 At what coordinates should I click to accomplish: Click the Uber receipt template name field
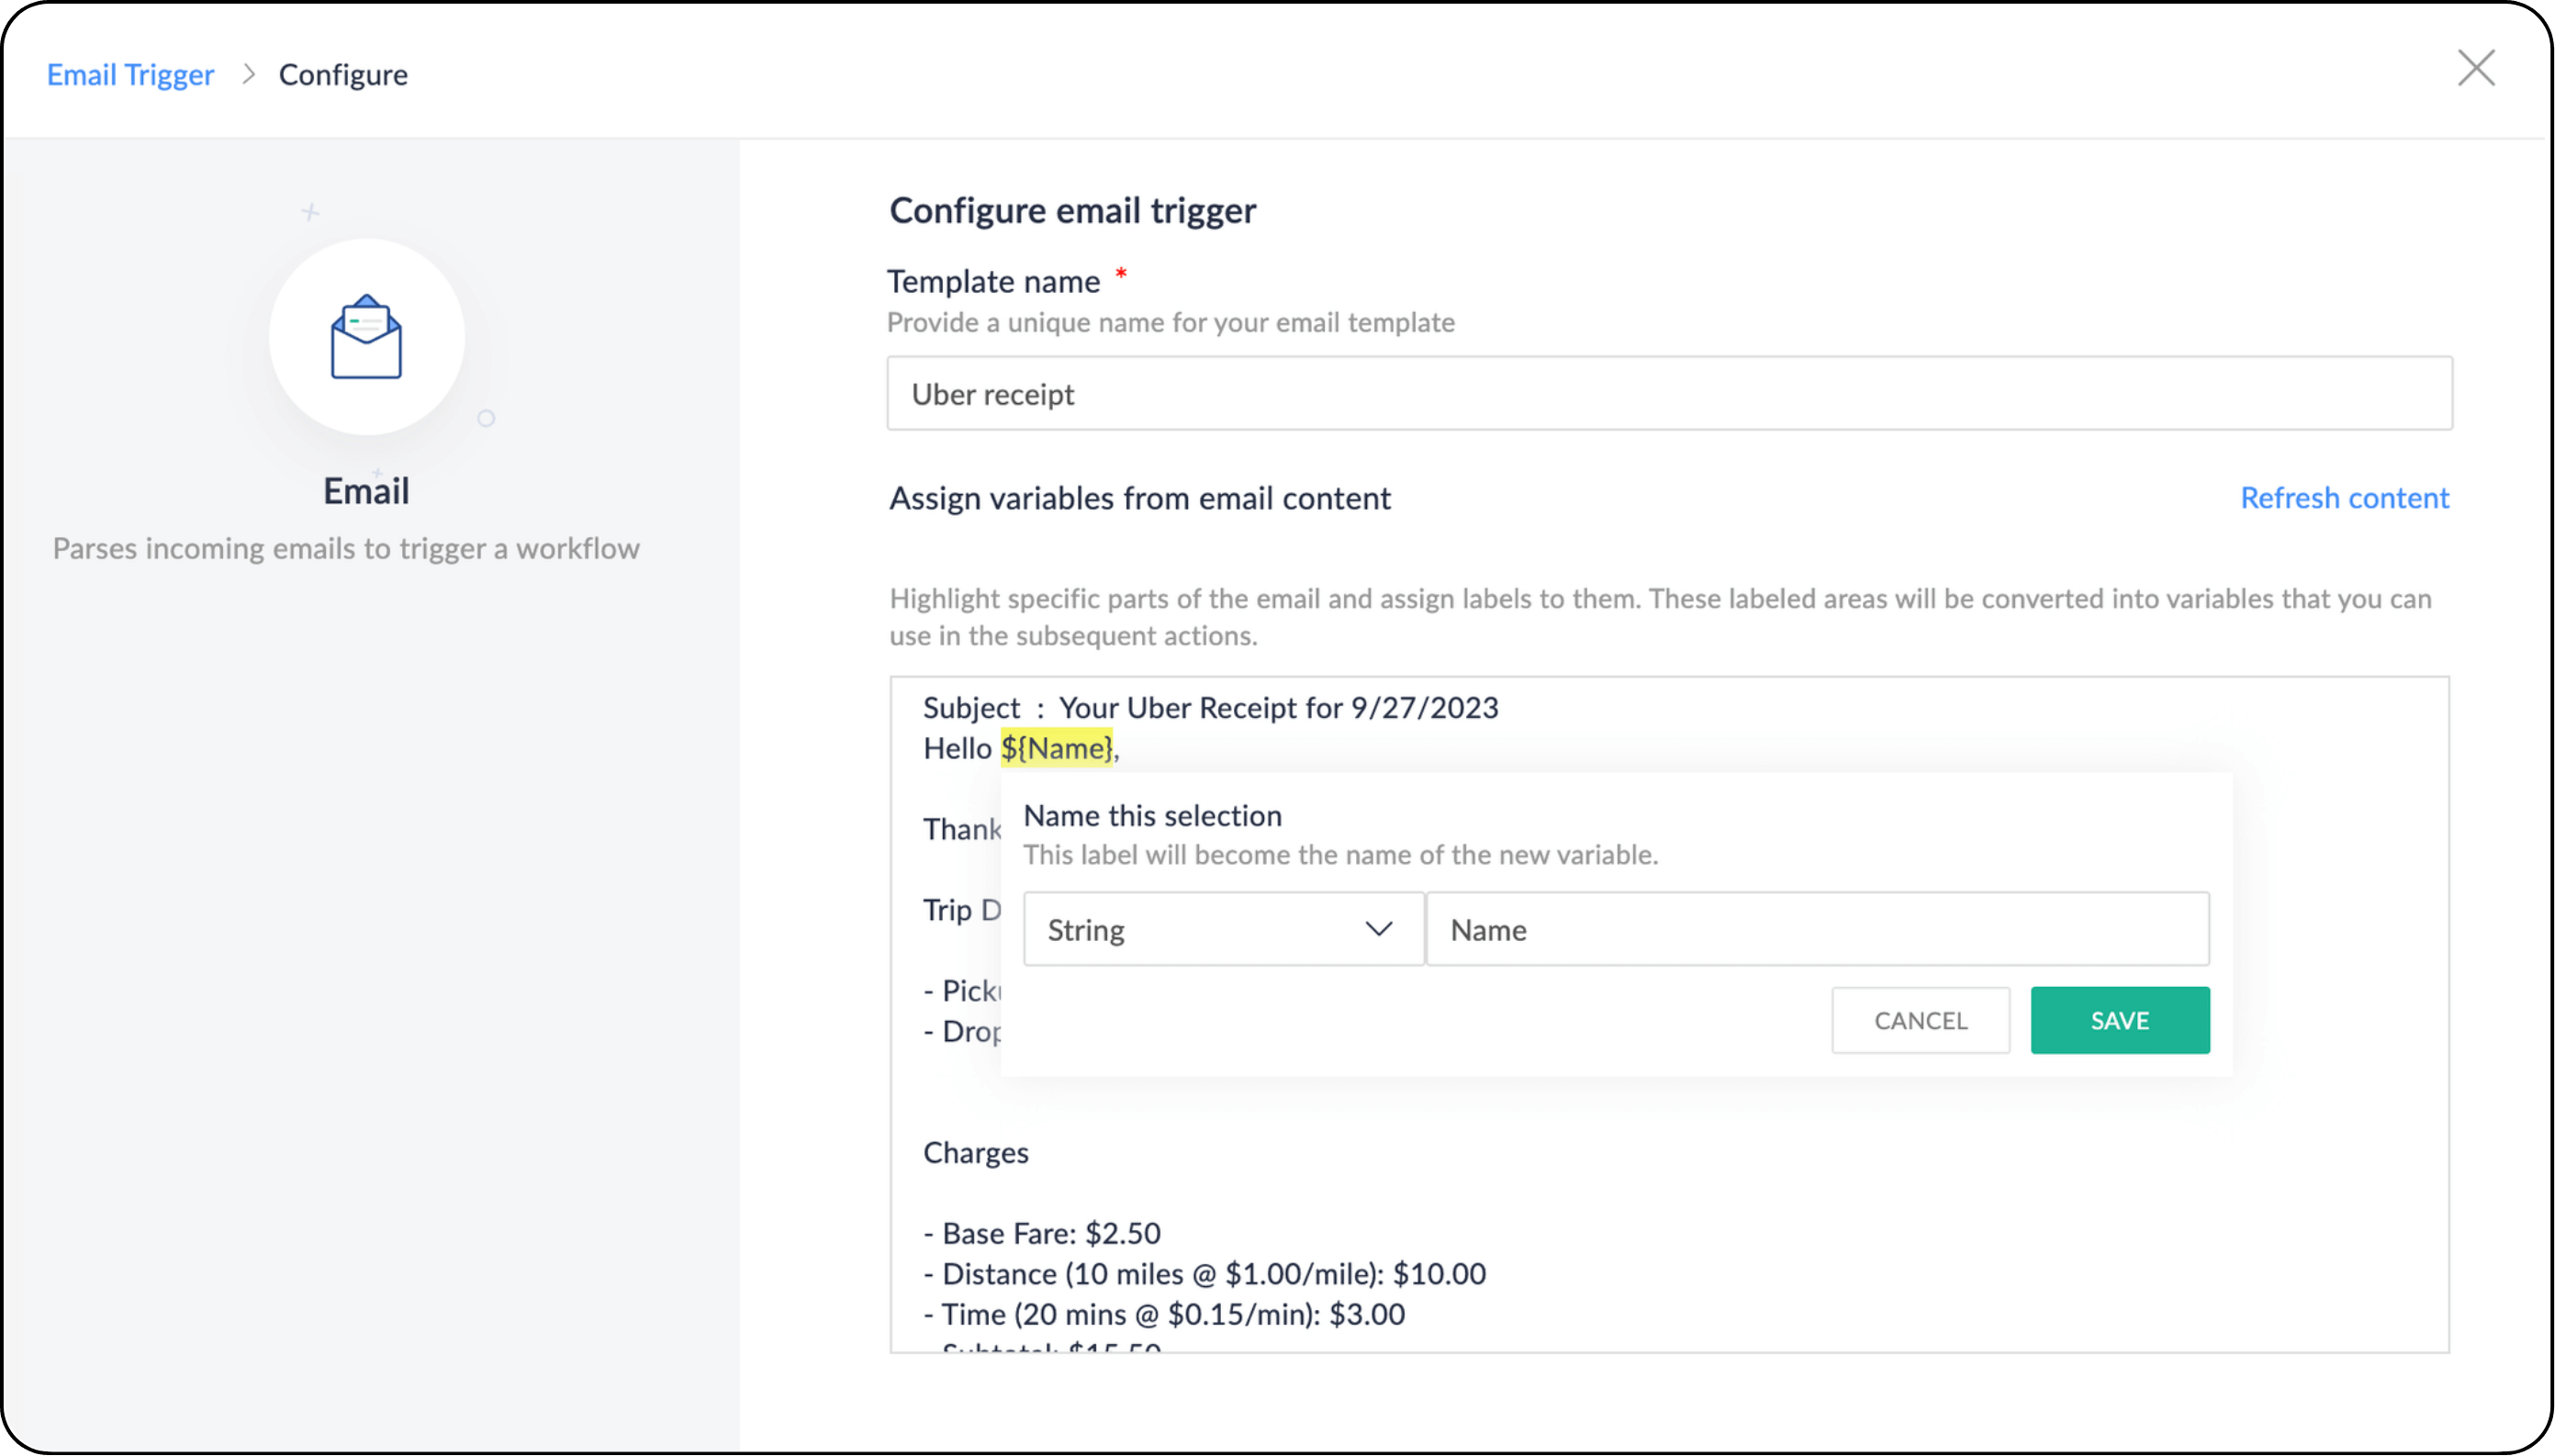click(x=1668, y=393)
